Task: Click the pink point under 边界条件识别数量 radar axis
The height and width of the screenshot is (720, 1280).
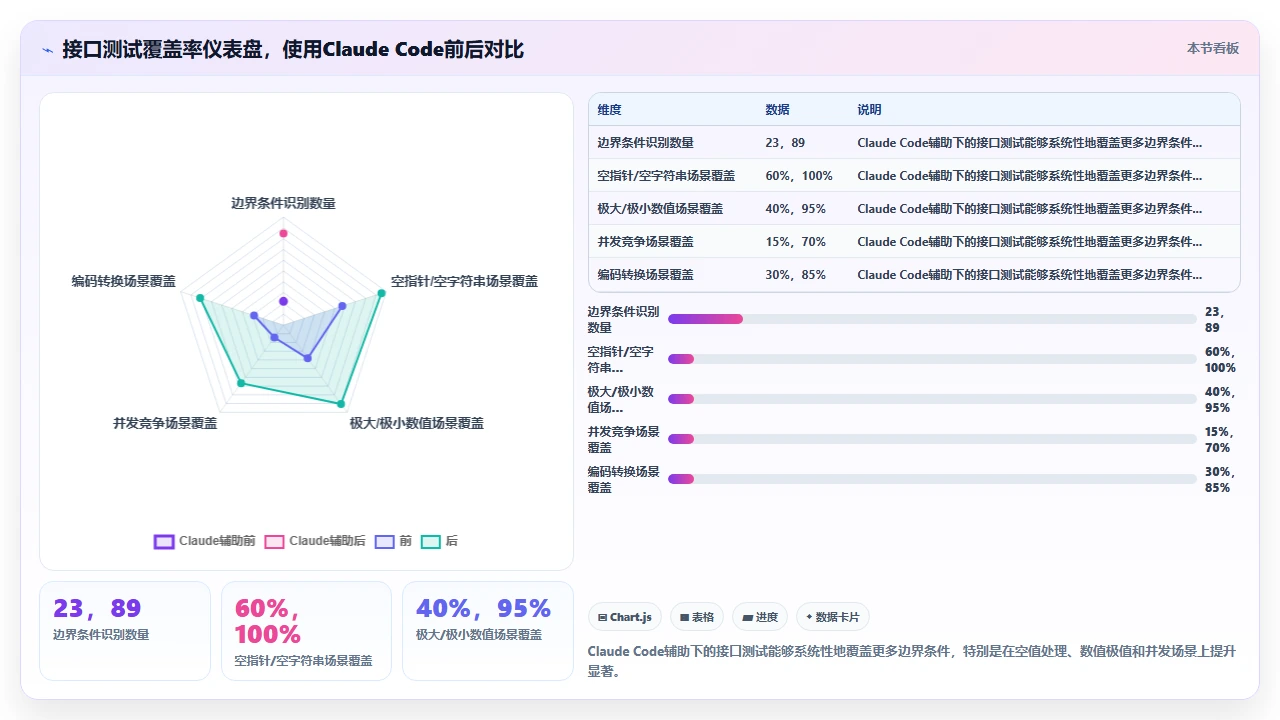Action: point(283,234)
